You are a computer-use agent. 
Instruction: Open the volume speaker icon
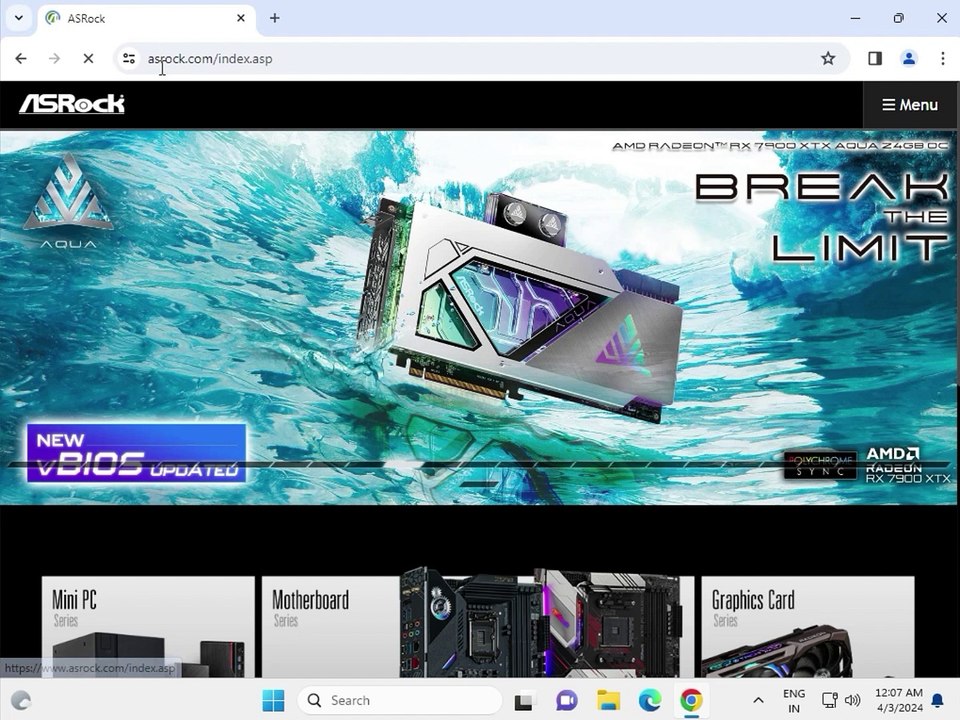[x=852, y=700]
